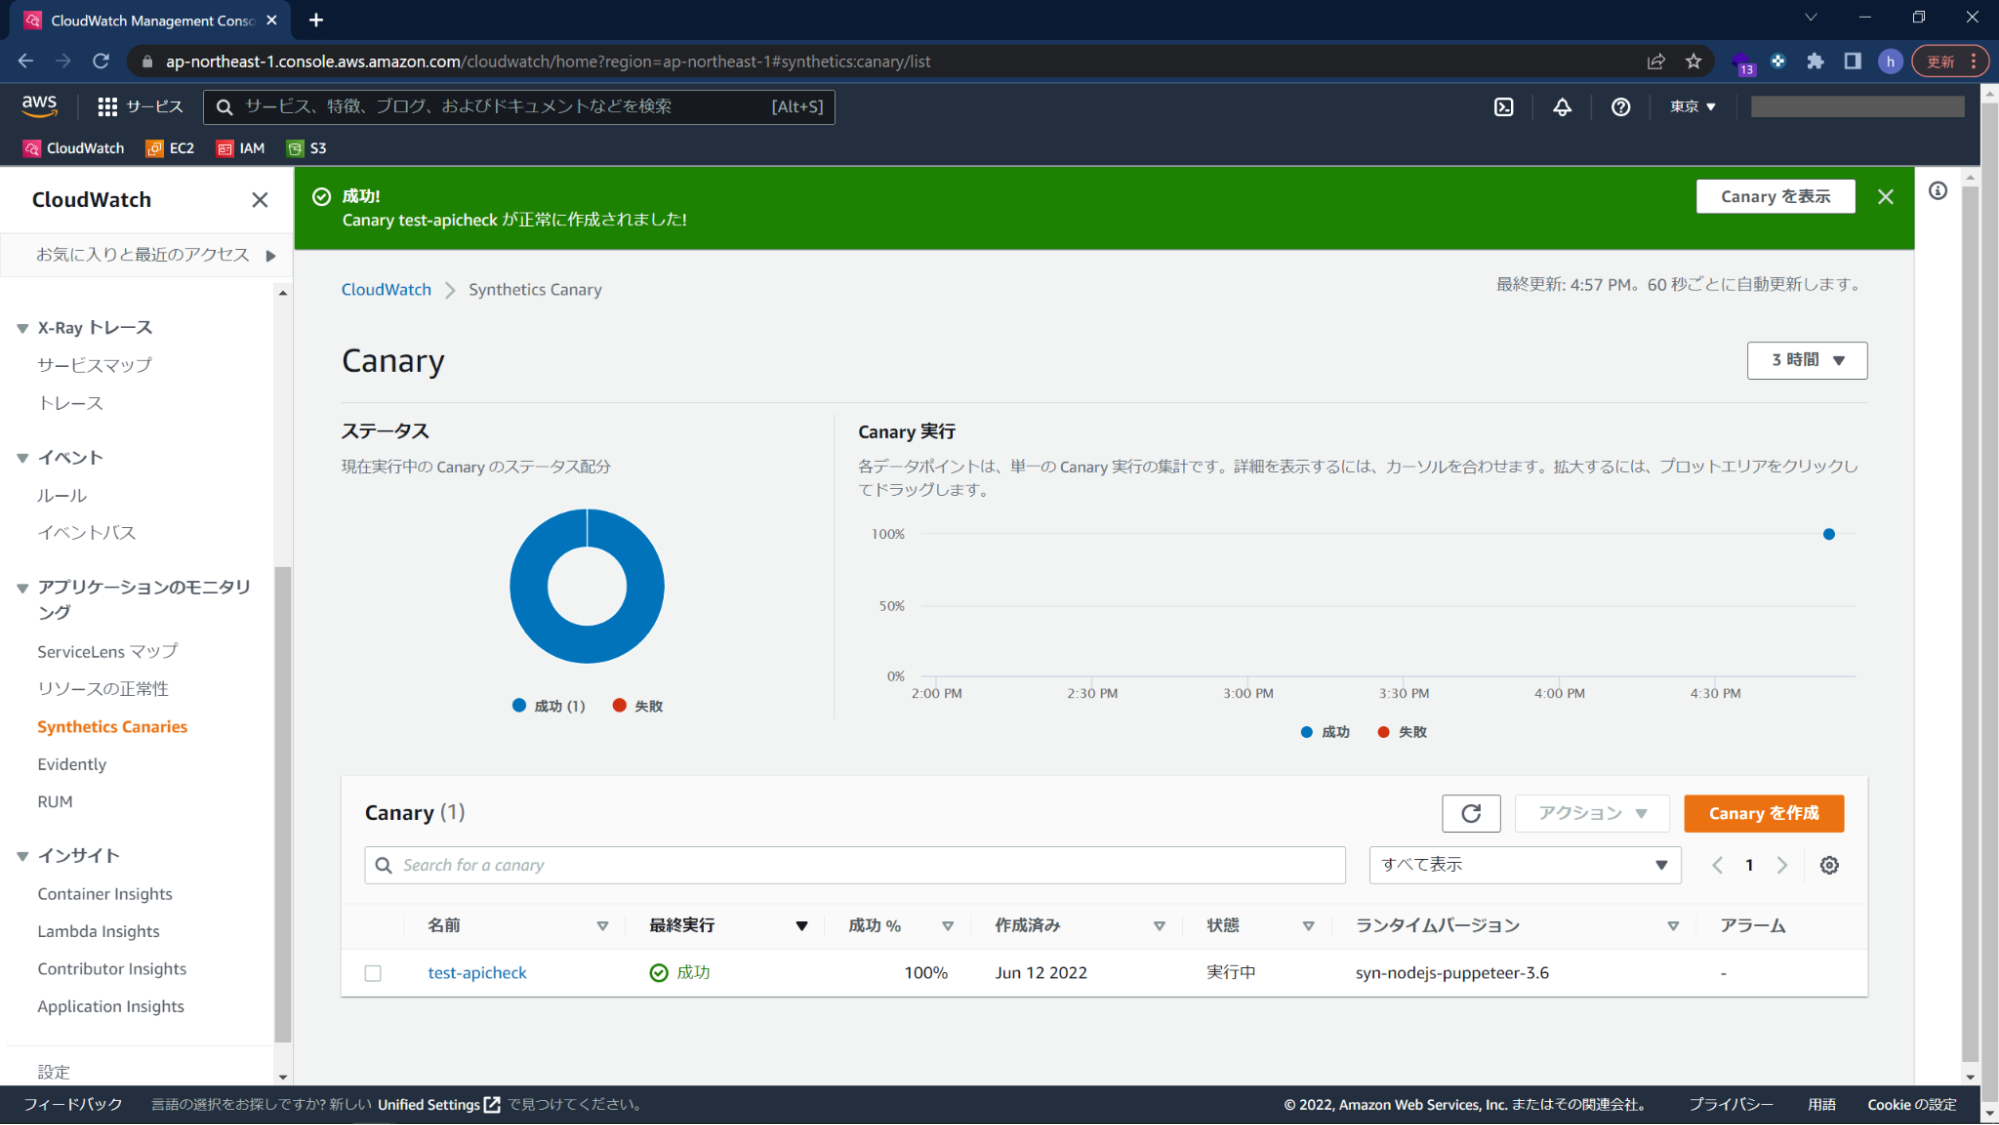Screen dimensions: 1999x1125
Task: Bookmark this page with the star icon
Action: tap(1693, 62)
